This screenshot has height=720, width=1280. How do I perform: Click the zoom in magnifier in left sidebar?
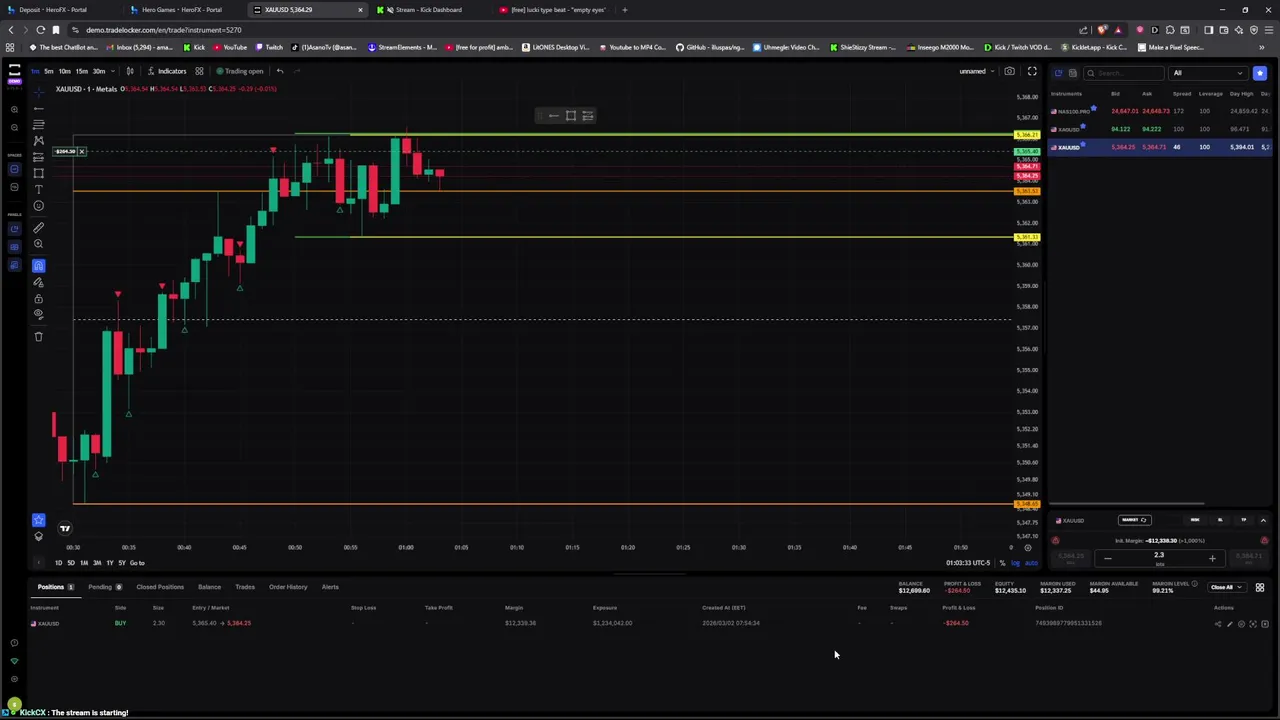click(14, 110)
